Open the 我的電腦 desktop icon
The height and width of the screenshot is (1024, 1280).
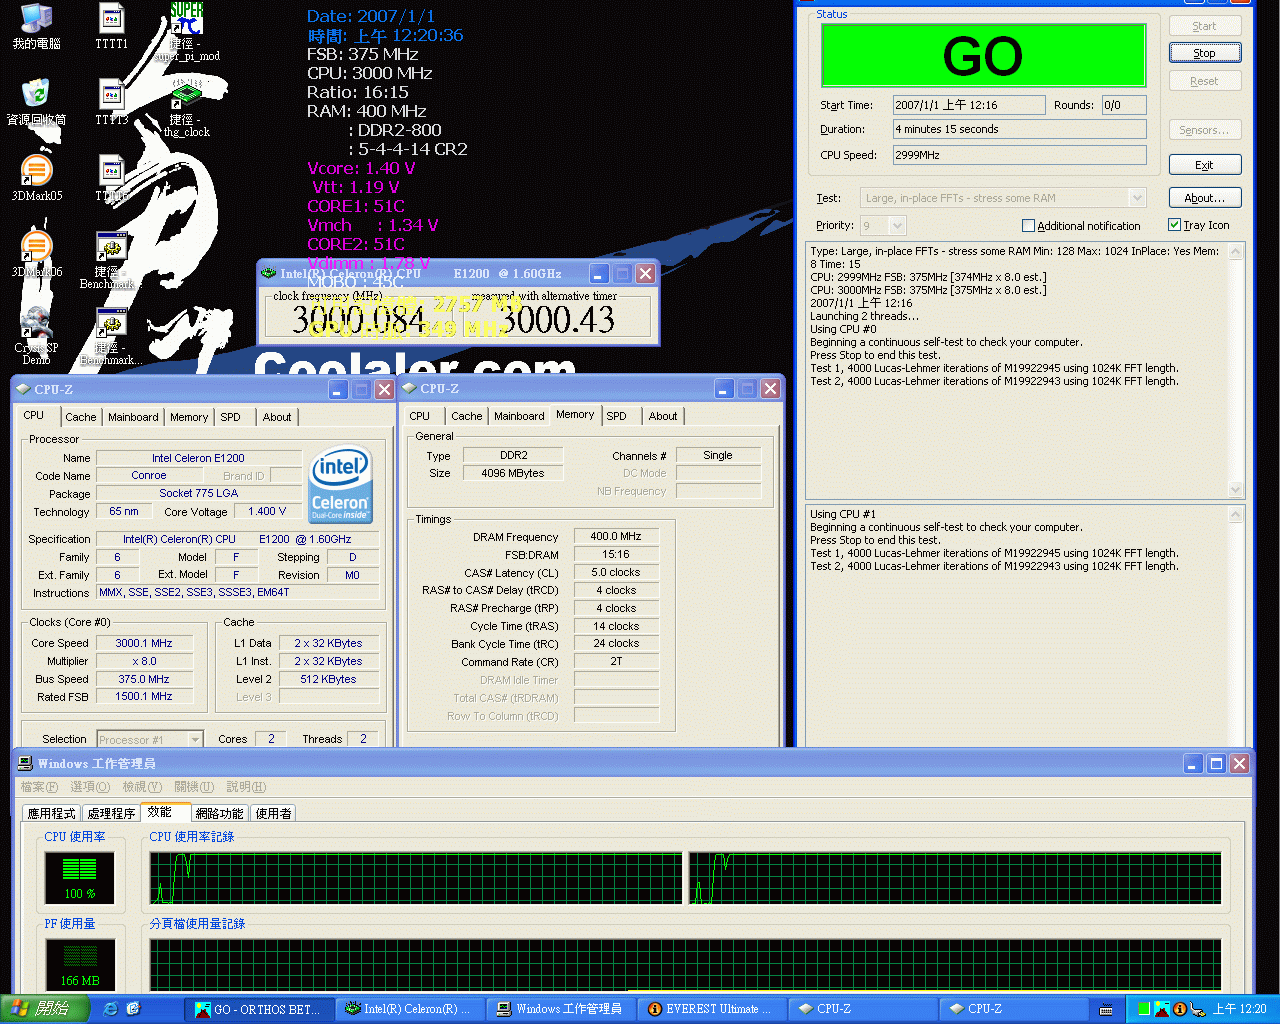point(36,26)
